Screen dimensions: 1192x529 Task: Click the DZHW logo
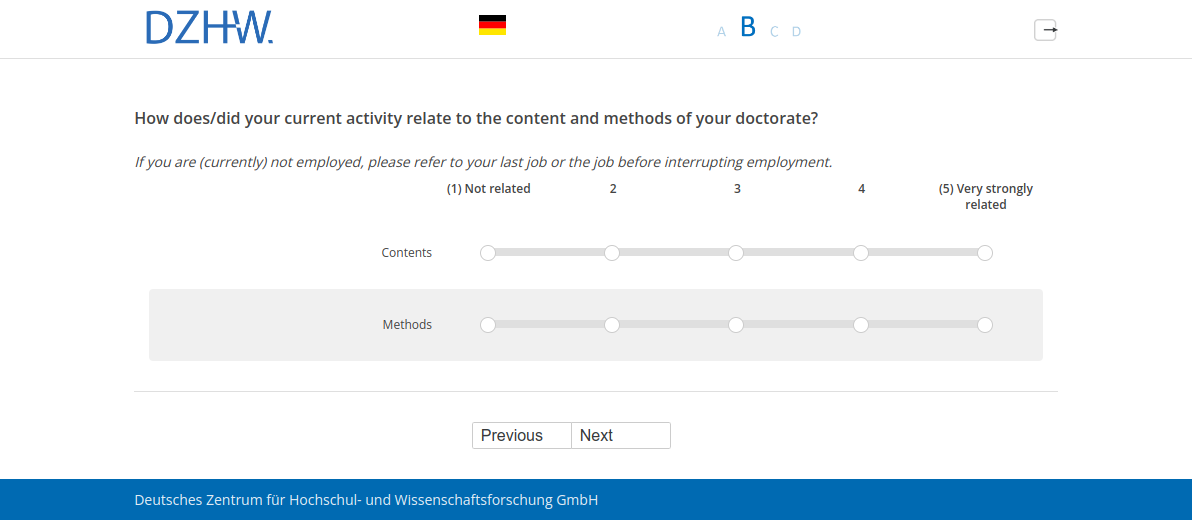(x=209, y=28)
